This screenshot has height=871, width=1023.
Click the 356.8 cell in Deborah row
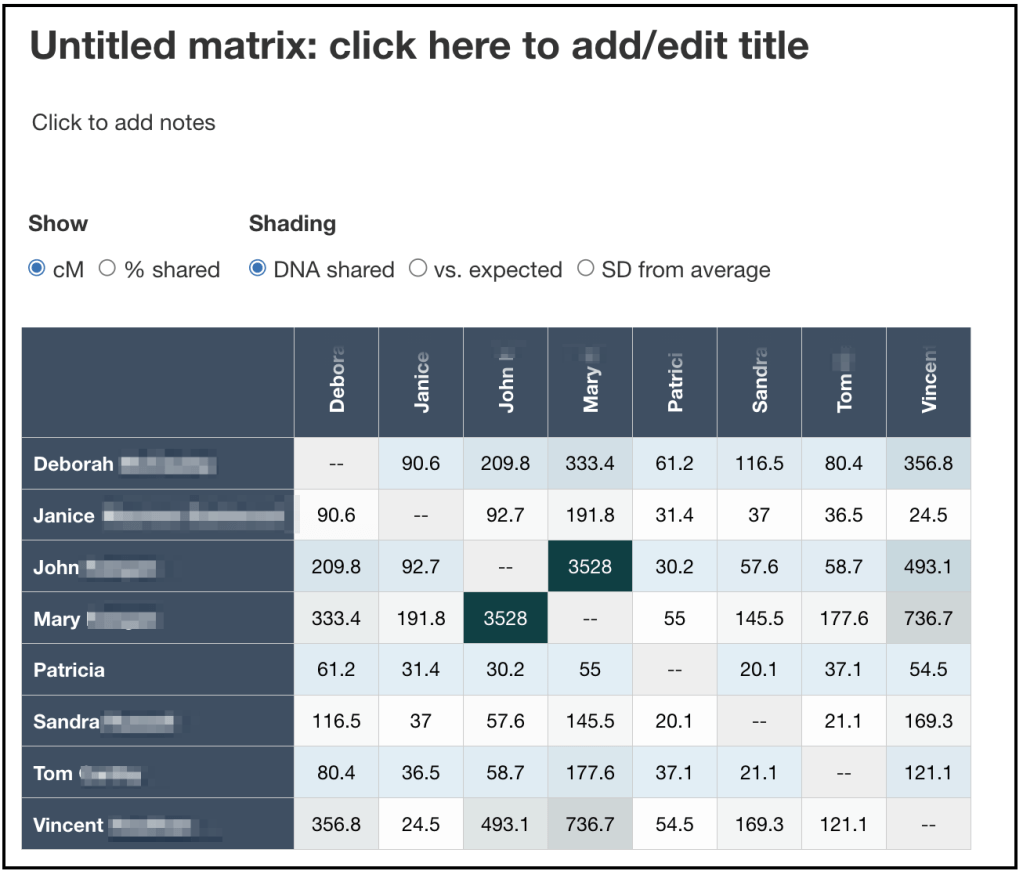(x=928, y=464)
